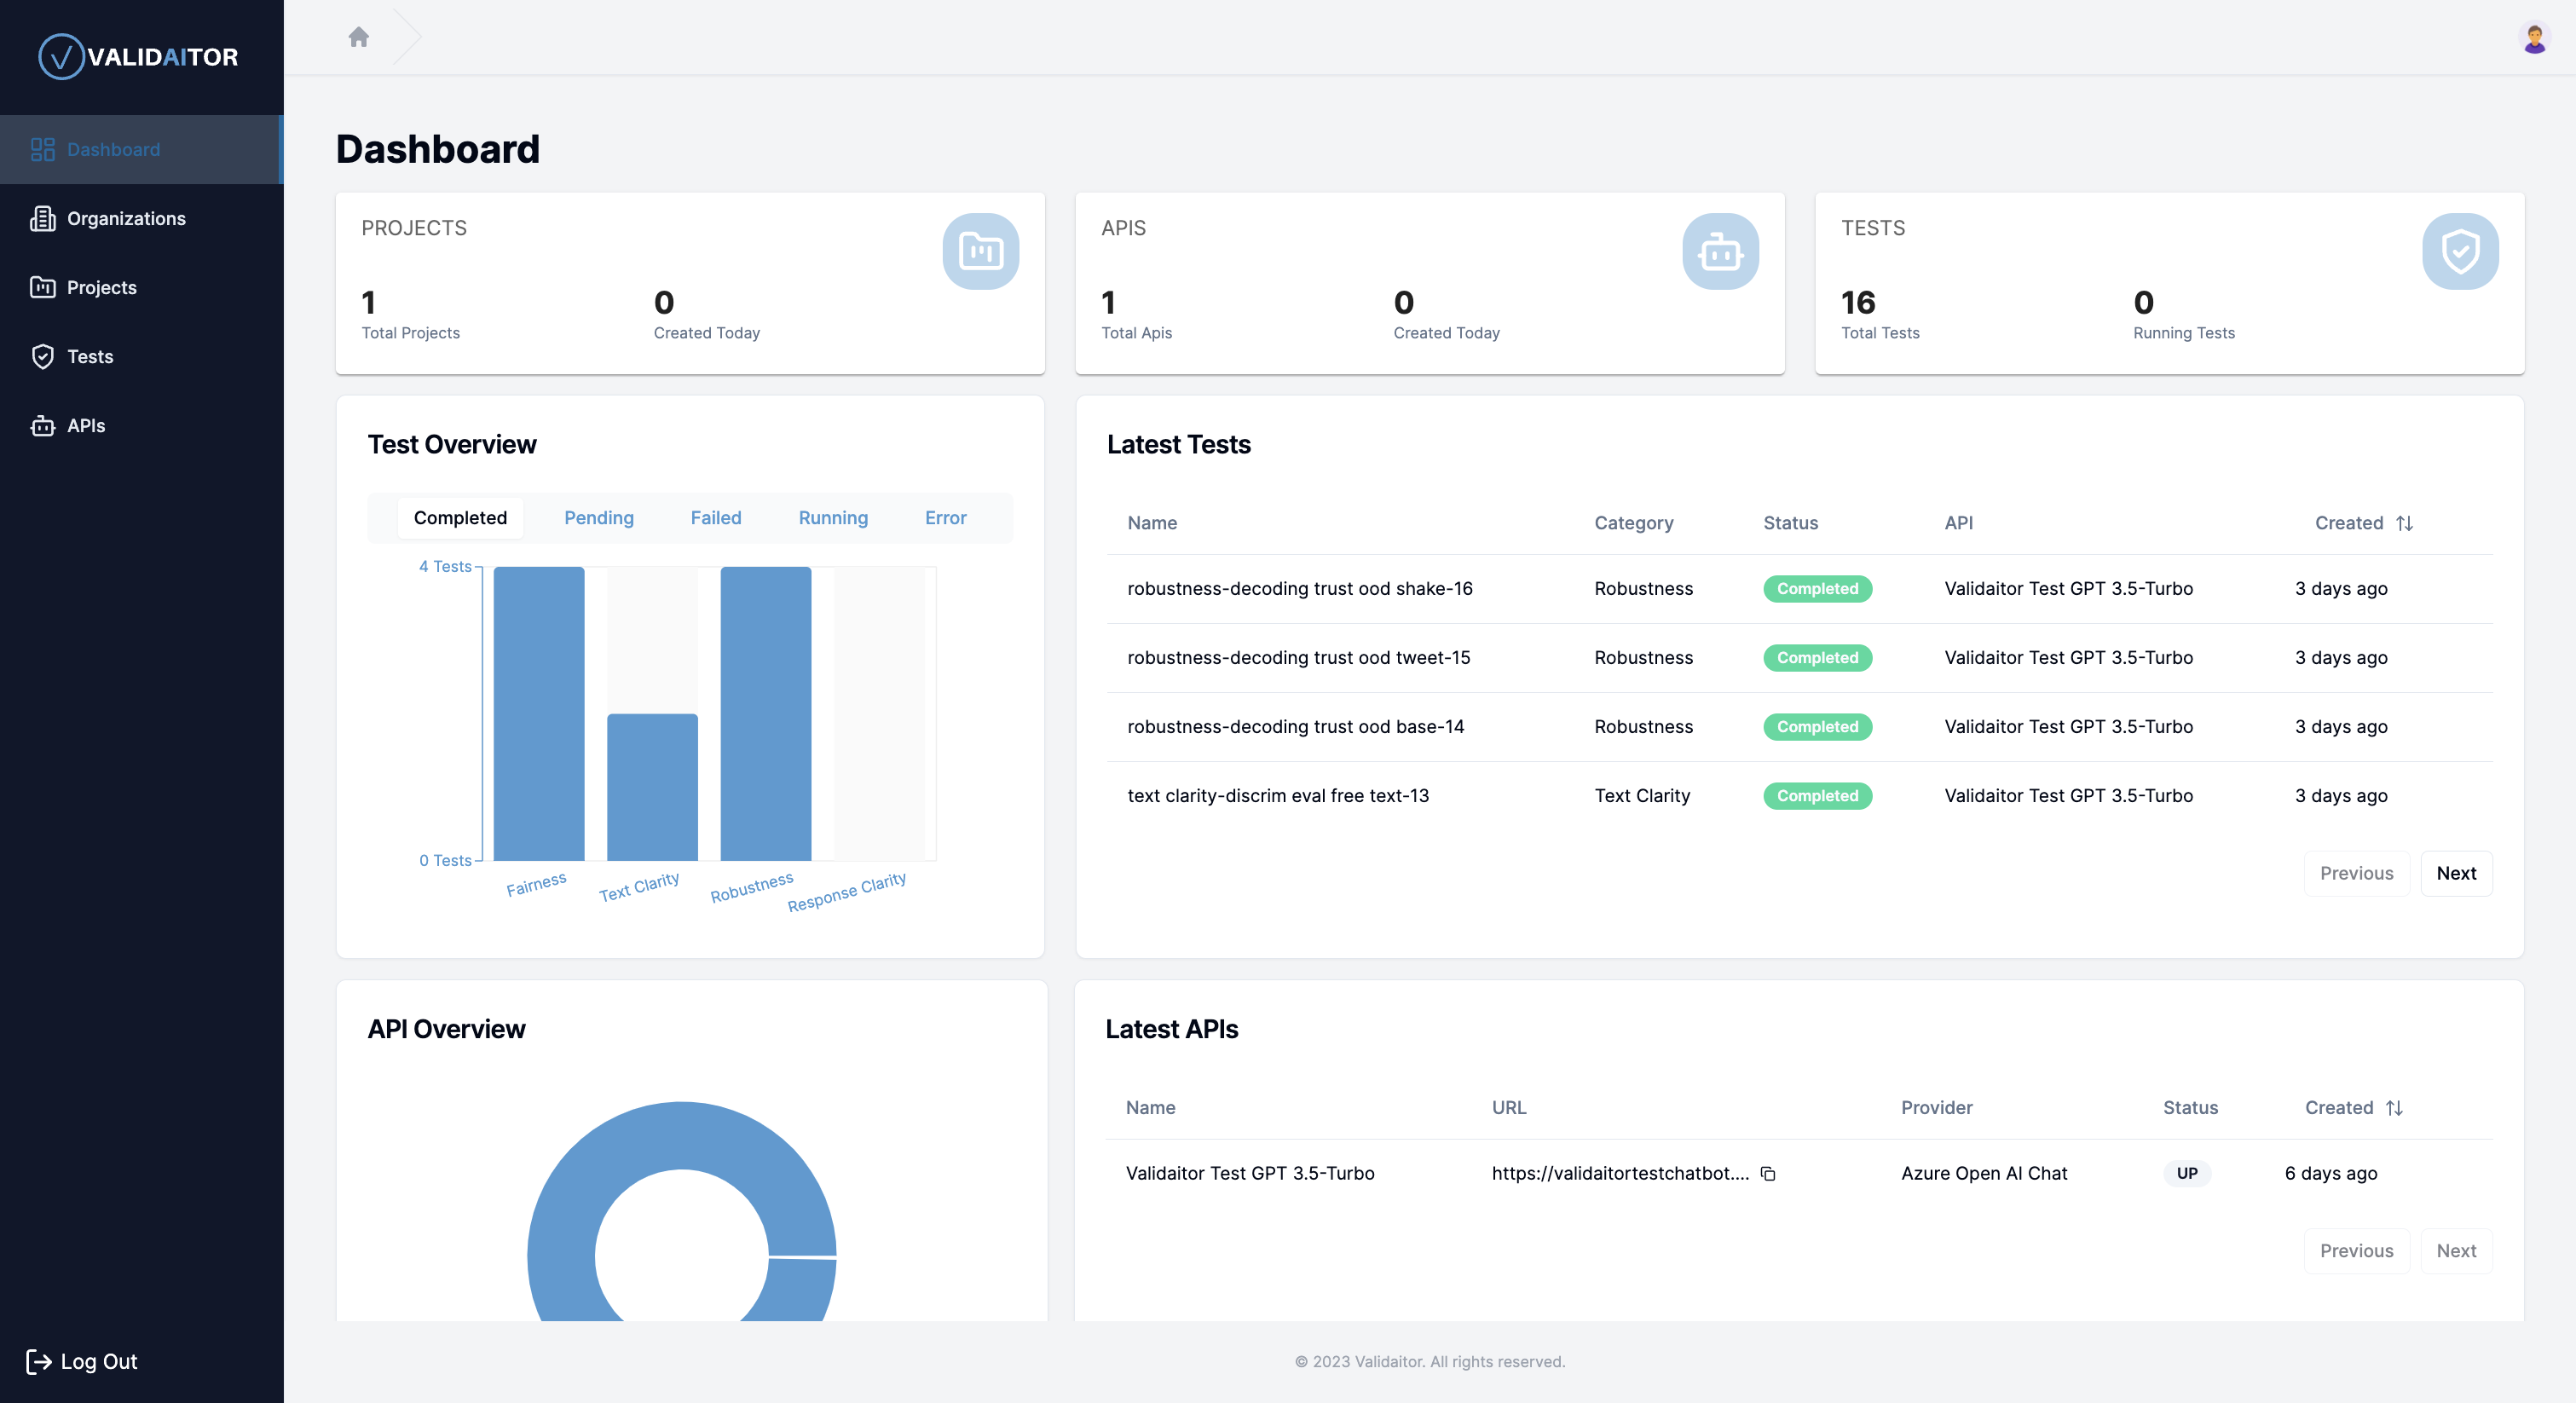Select the Completed tab in Test Overview

click(x=460, y=518)
